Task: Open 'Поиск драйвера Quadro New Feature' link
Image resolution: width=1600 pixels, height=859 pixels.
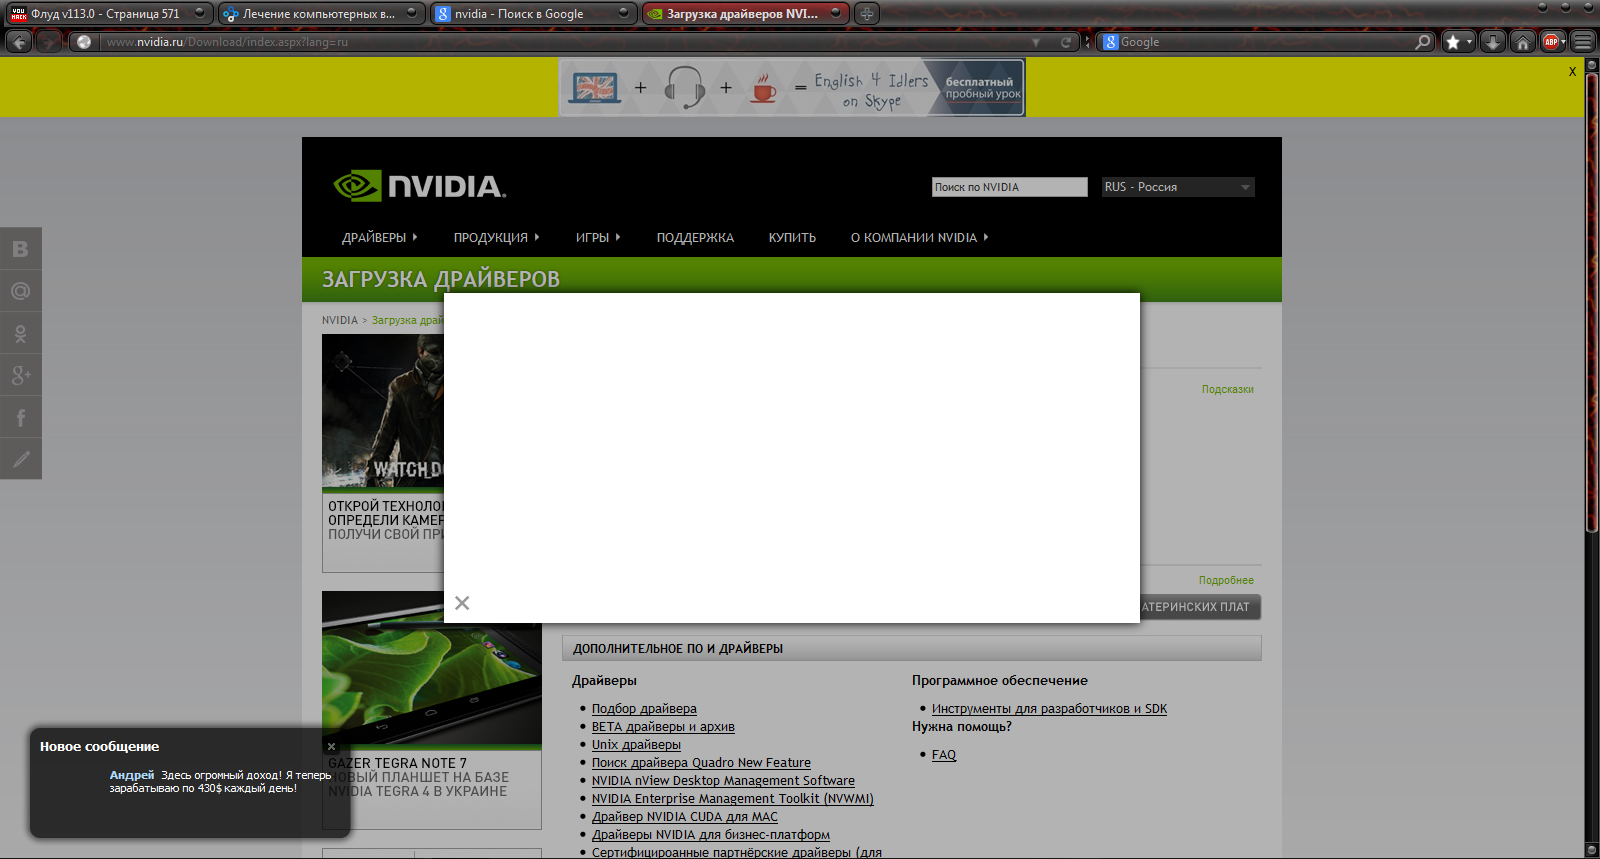Action: coord(701,763)
